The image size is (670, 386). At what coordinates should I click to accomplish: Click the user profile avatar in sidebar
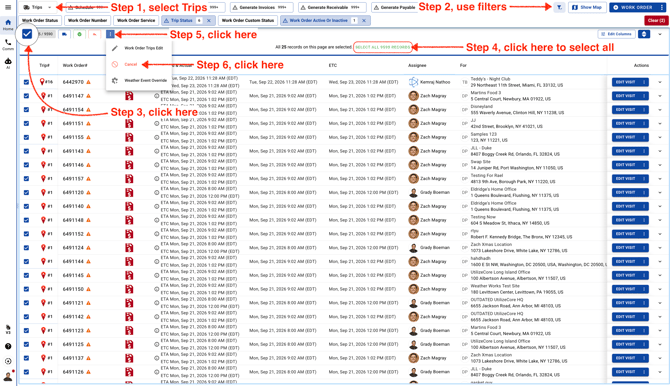click(x=8, y=376)
